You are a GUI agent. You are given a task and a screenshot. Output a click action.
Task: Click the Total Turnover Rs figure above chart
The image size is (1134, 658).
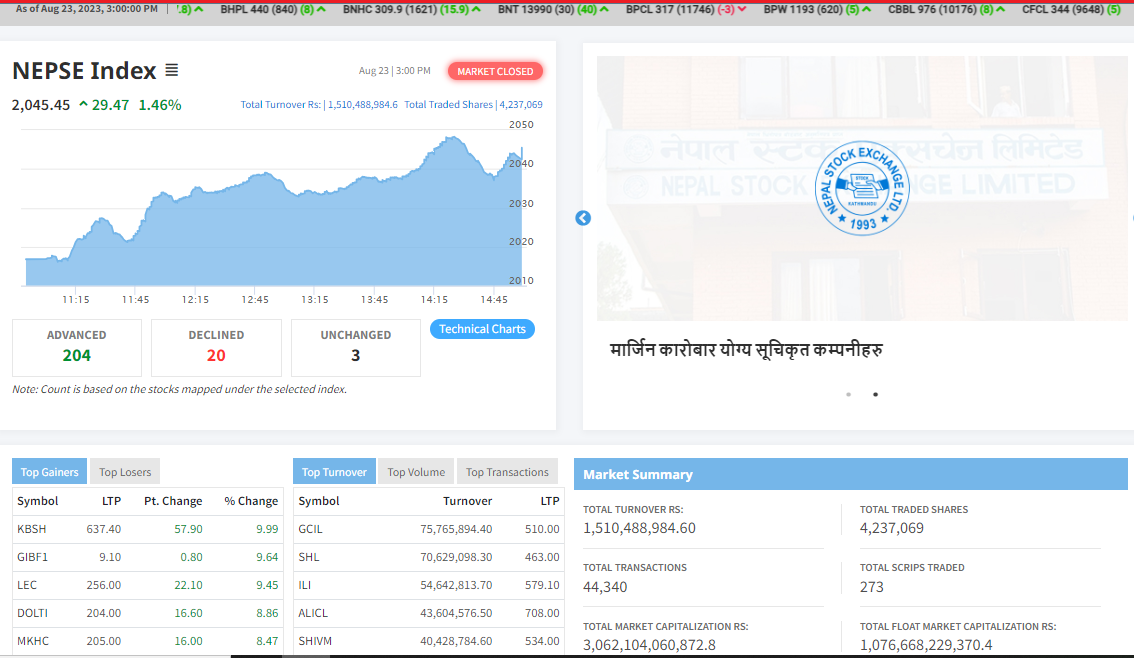click(319, 105)
